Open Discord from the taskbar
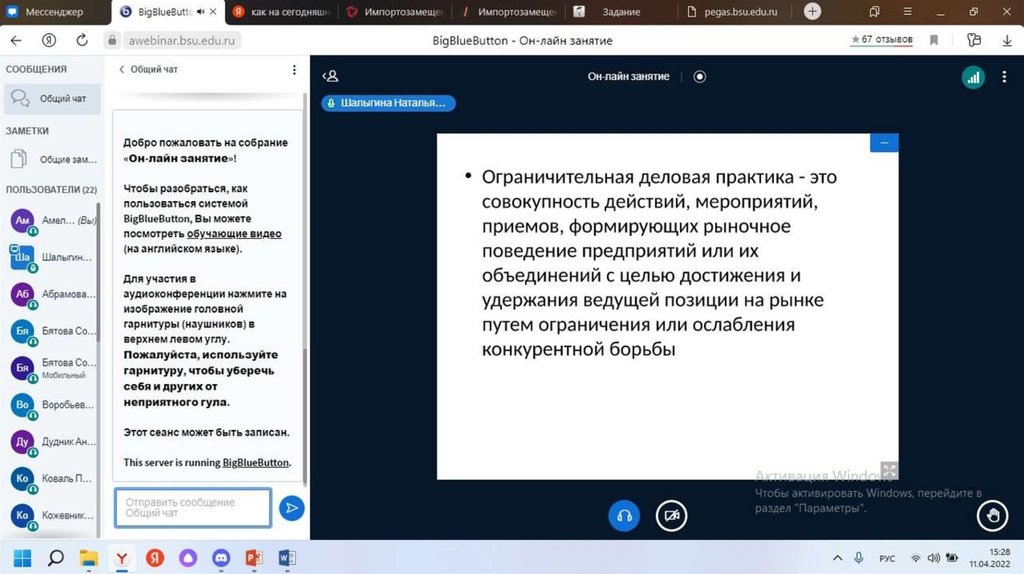The height and width of the screenshot is (574, 1024). (x=221, y=558)
